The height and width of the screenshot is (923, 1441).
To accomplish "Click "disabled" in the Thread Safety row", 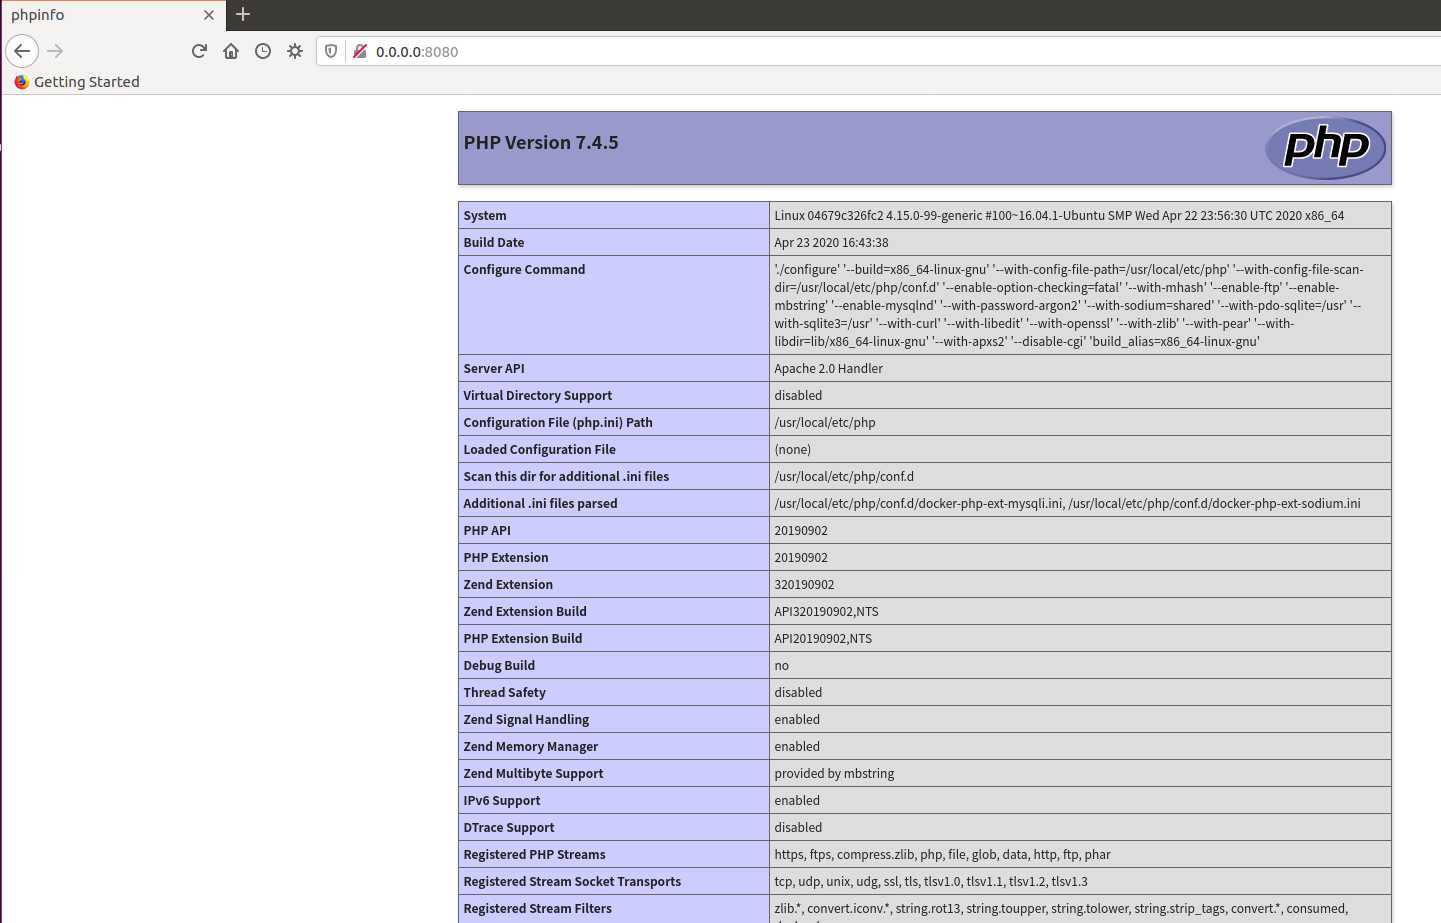I will coord(798,693).
